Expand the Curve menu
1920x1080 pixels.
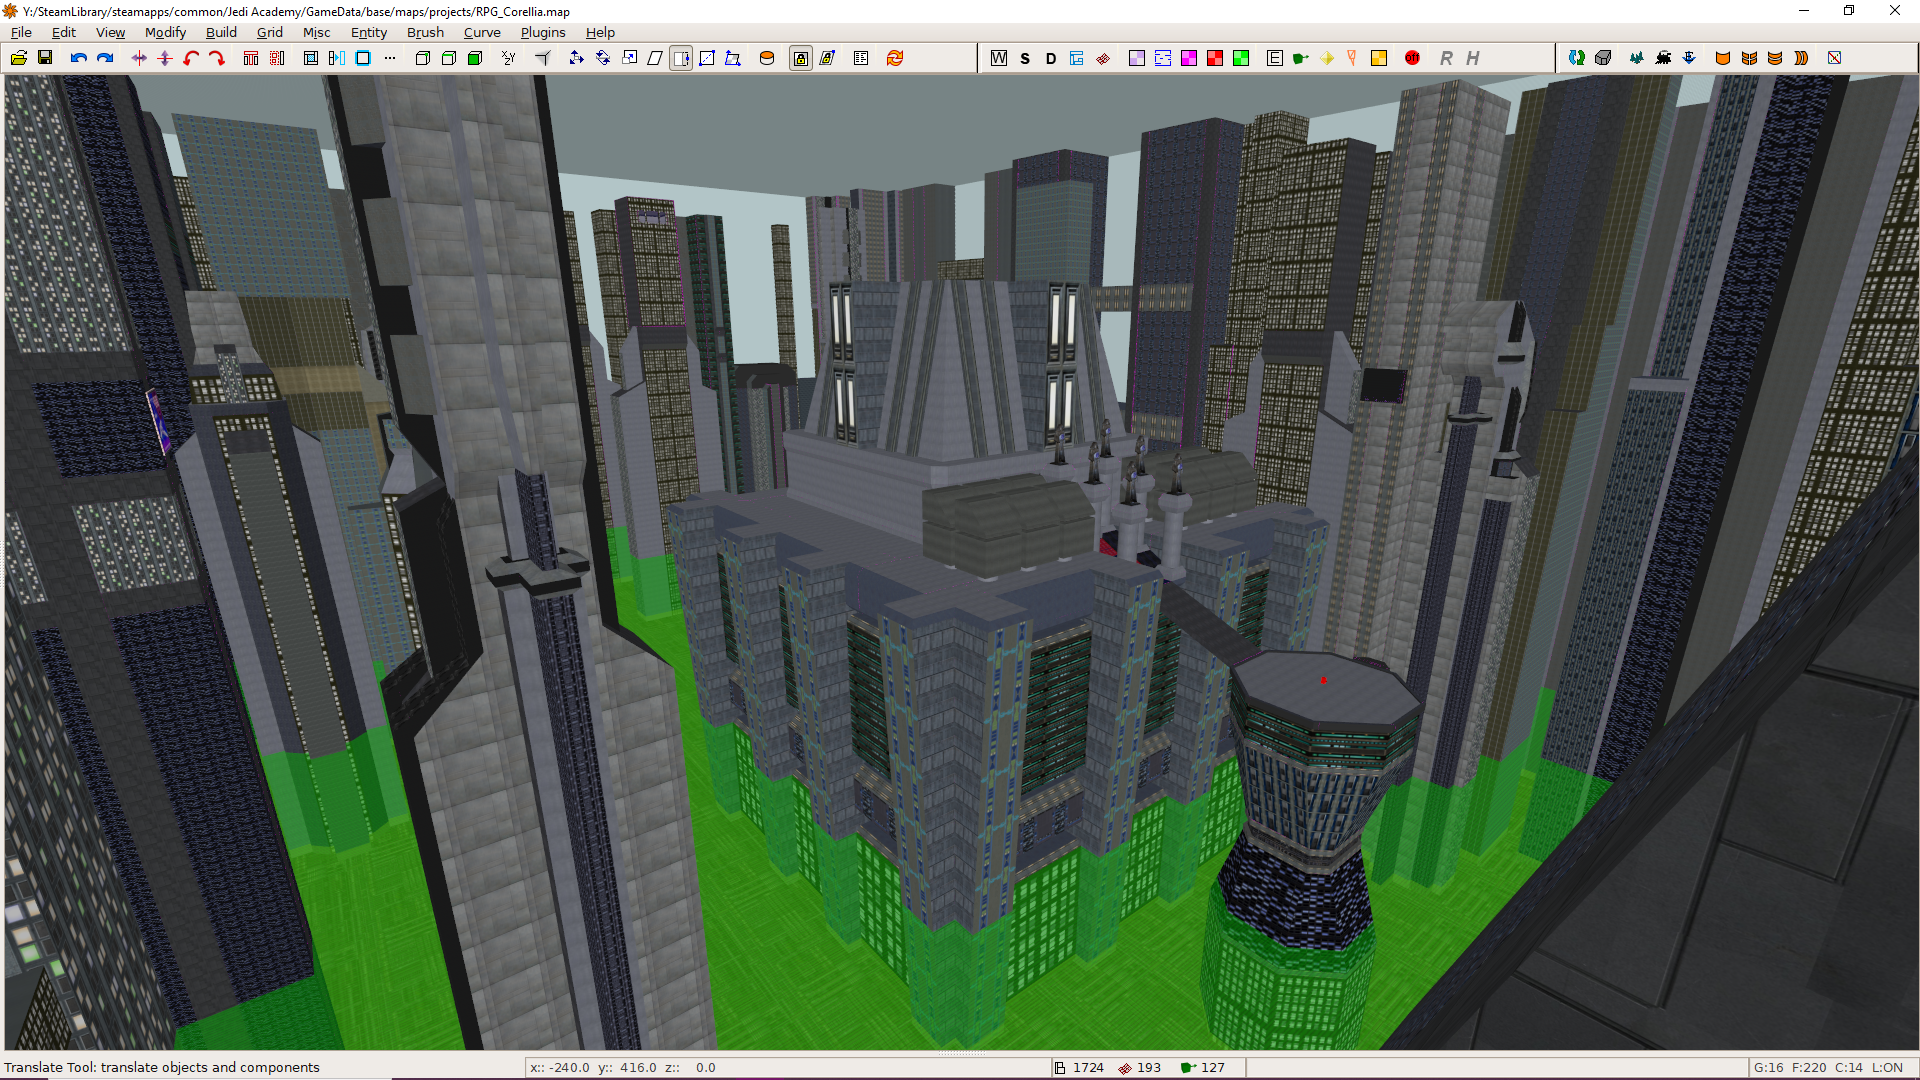pyautogui.click(x=482, y=32)
